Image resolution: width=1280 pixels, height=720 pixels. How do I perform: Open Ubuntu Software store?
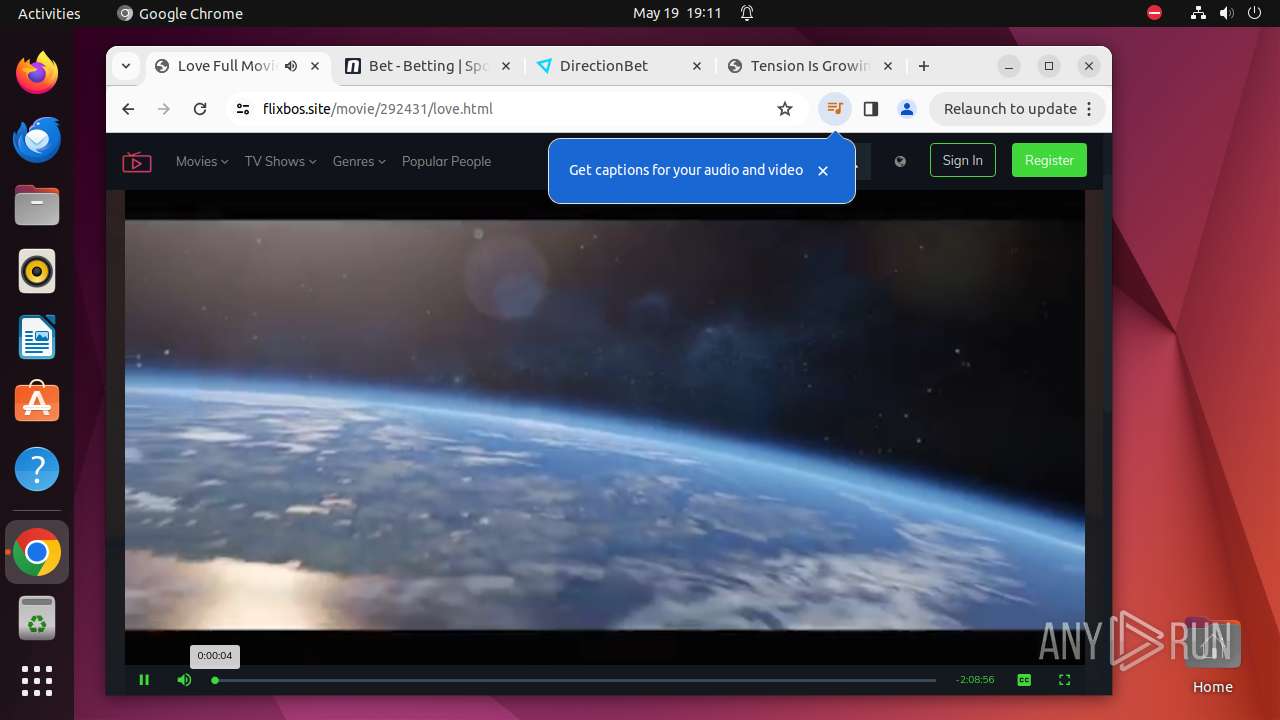(37, 403)
